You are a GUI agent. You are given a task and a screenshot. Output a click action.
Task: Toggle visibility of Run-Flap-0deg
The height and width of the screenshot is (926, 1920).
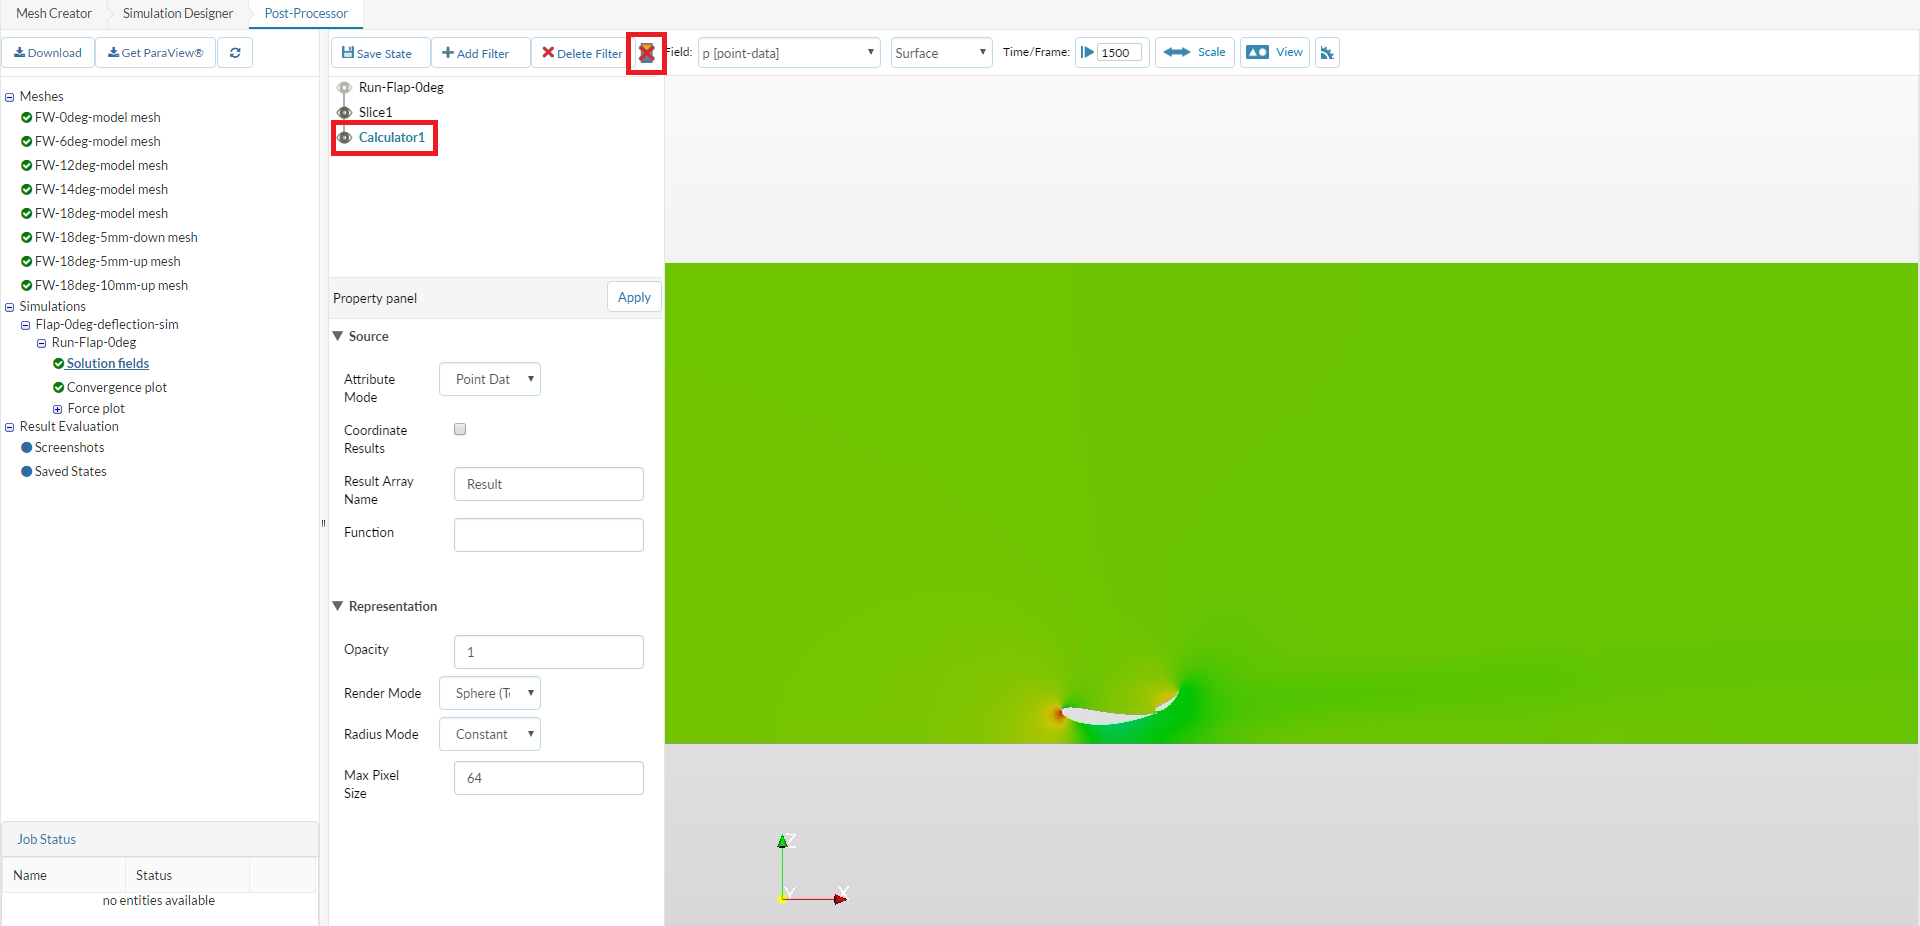tap(344, 88)
